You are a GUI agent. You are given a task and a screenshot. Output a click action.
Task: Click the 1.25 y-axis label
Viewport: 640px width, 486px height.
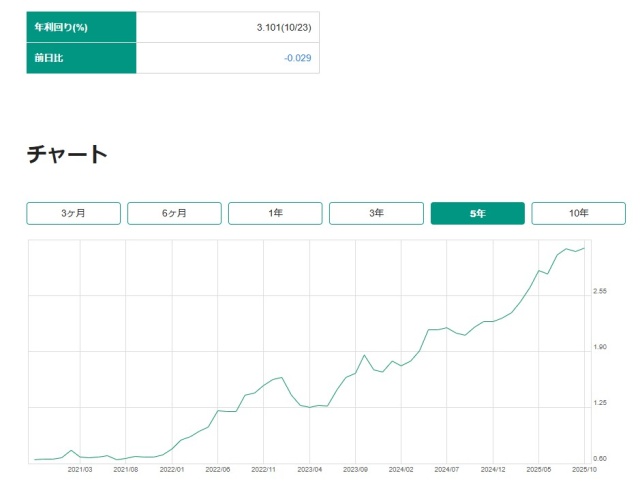600,403
